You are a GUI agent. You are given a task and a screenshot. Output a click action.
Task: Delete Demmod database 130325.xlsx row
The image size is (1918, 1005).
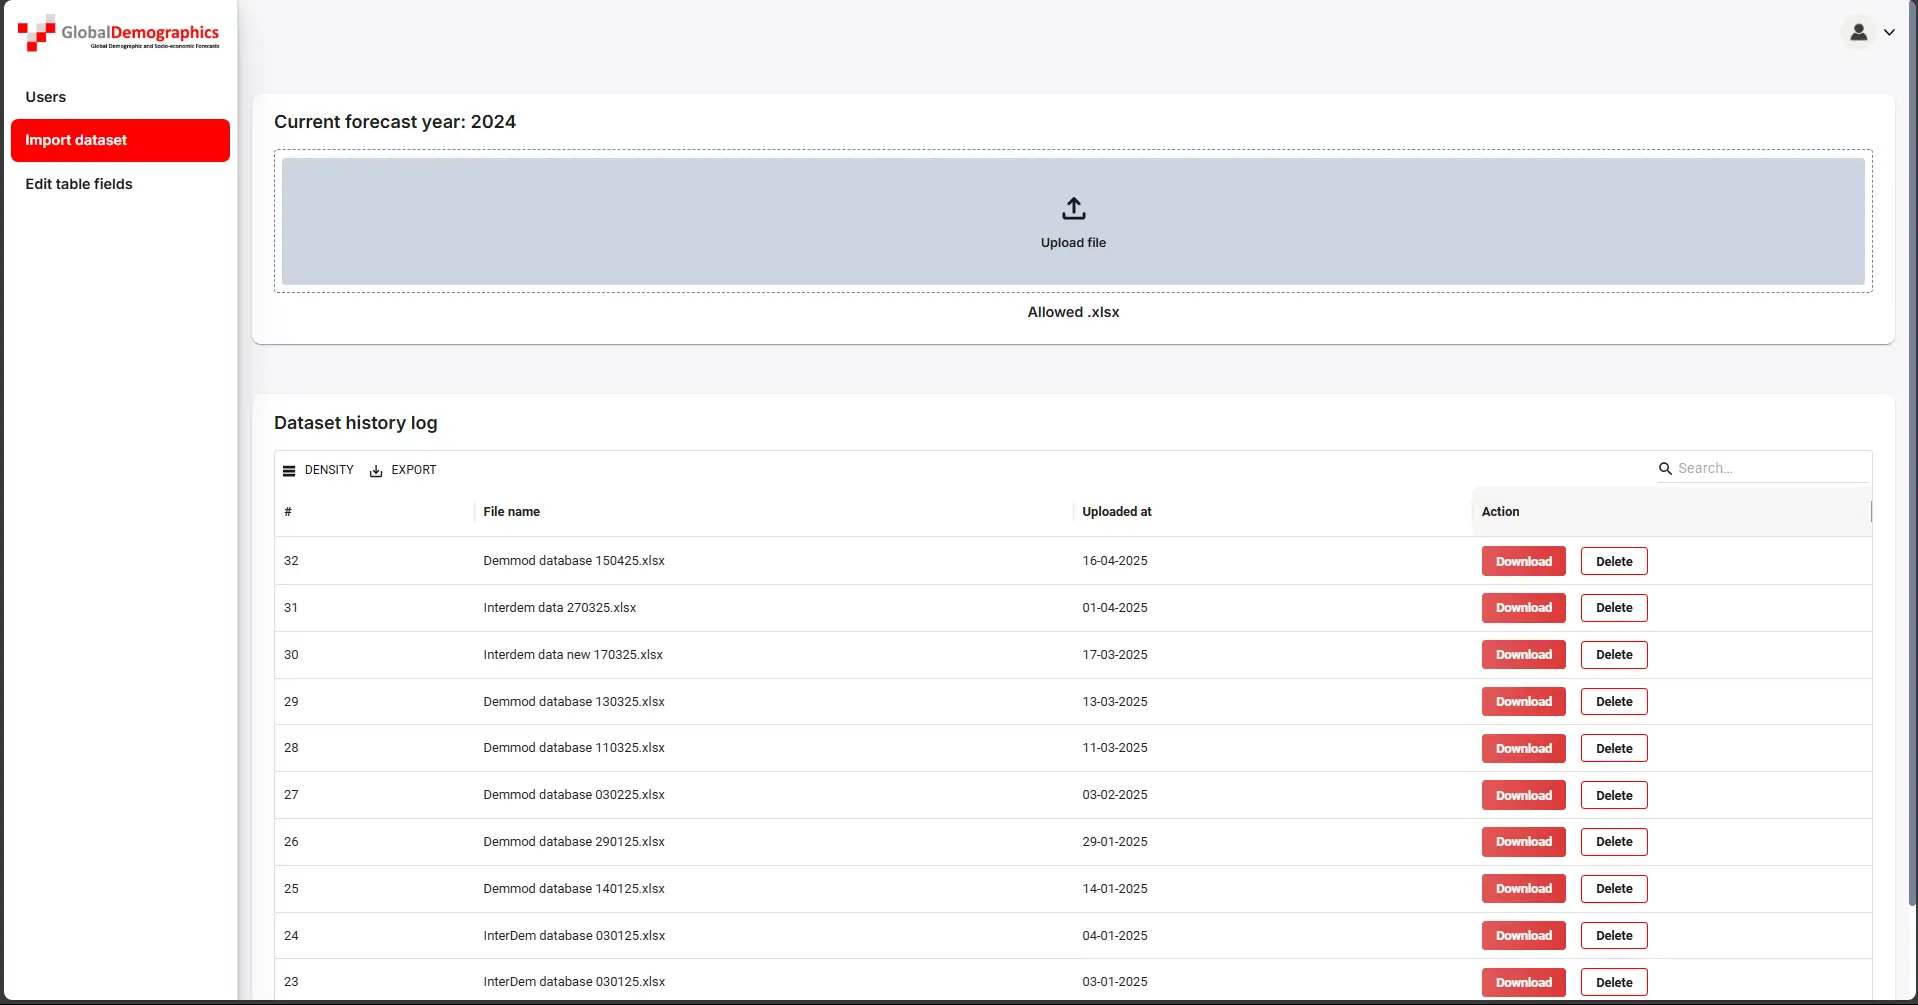[x=1613, y=702]
